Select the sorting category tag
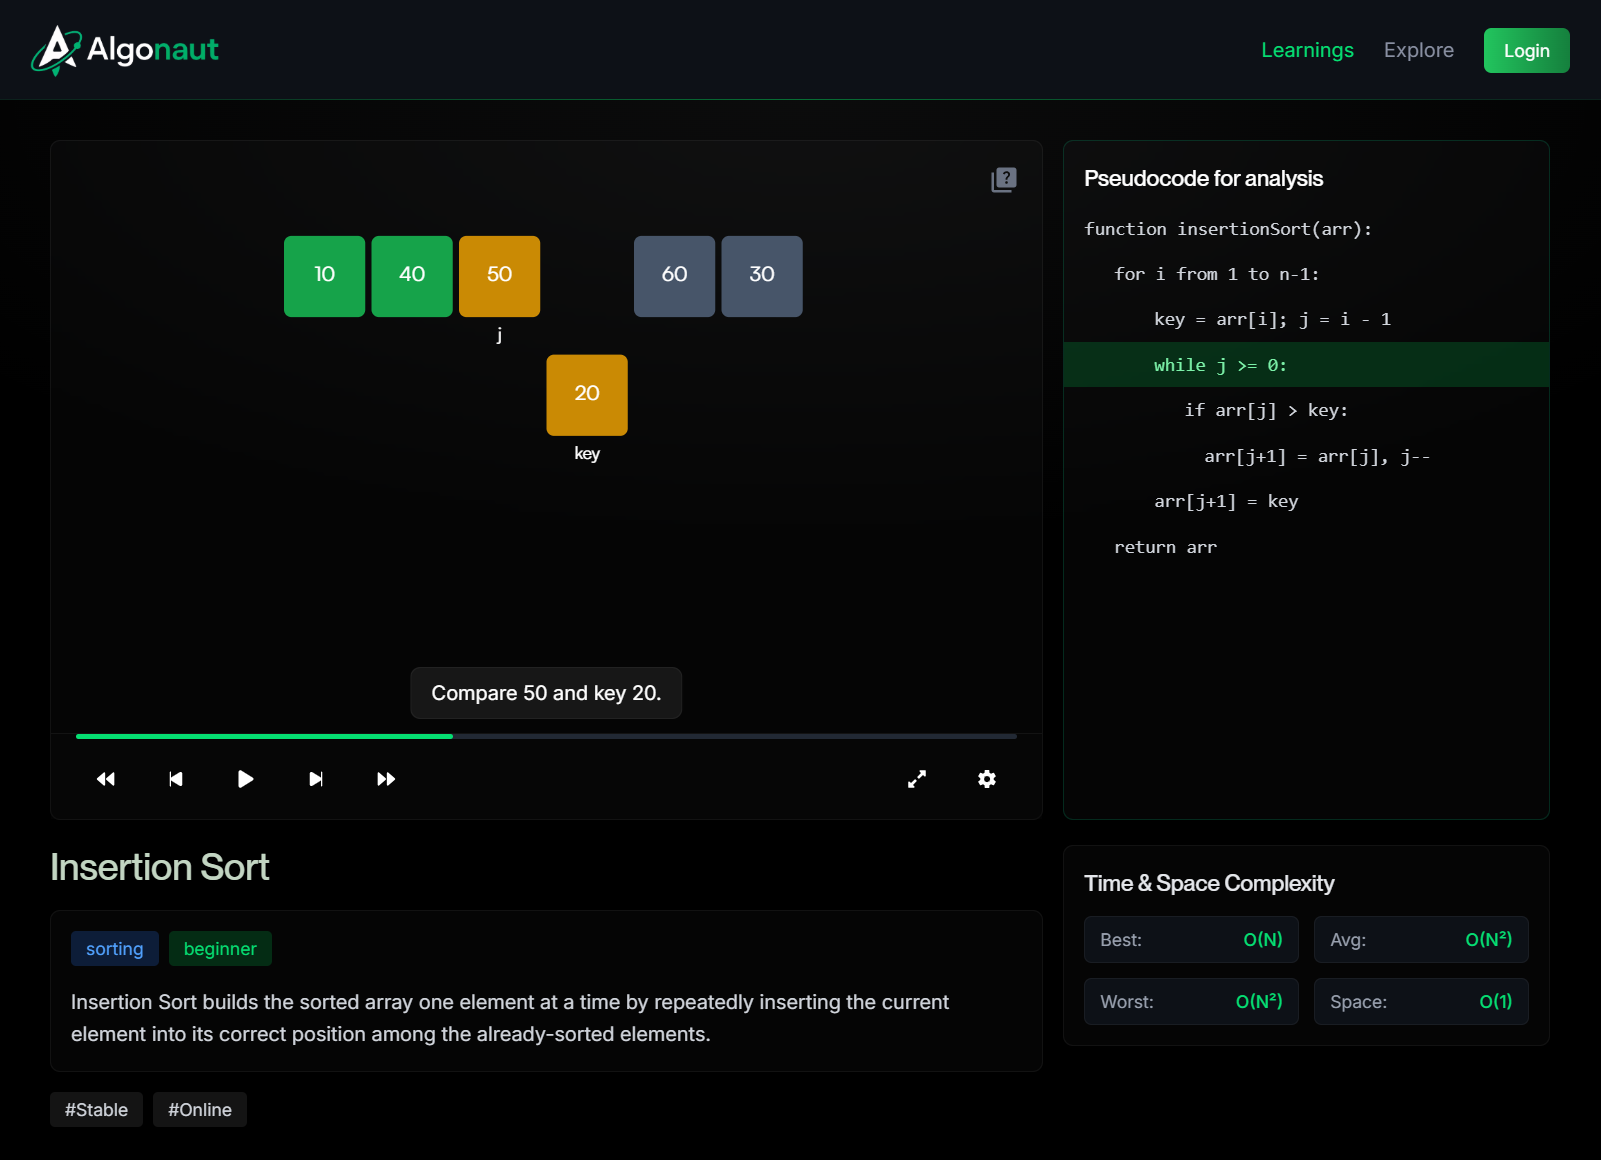The width and height of the screenshot is (1601, 1160). coord(114,949)
